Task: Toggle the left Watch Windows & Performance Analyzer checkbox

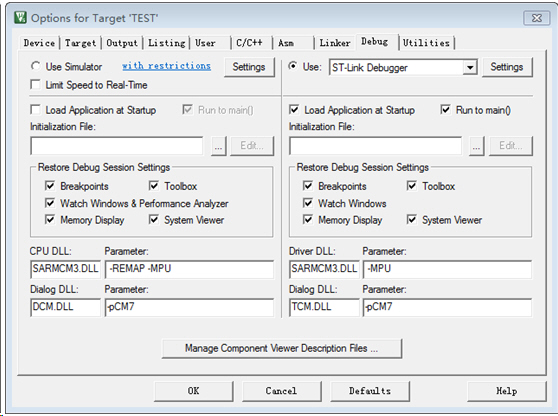Action: coord(50,203)
